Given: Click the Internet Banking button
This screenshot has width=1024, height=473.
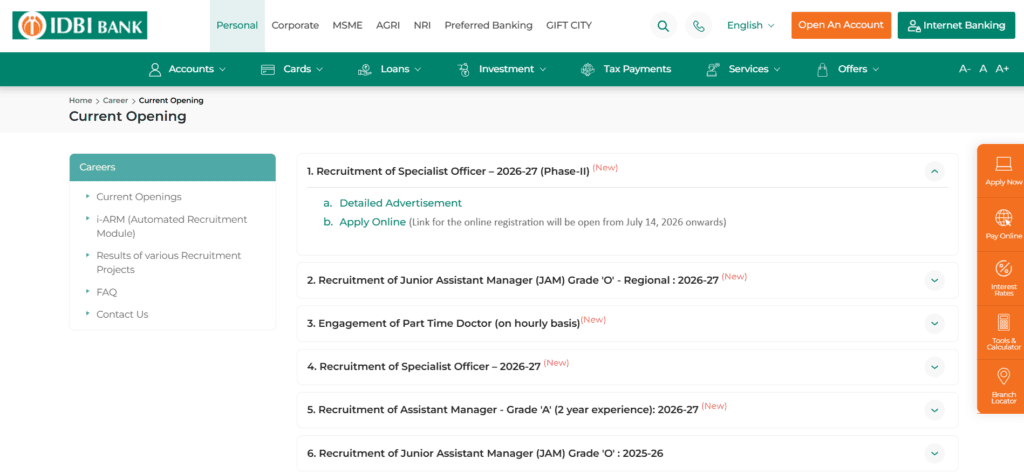Looking at the screenshot, I should pos(957,25).
